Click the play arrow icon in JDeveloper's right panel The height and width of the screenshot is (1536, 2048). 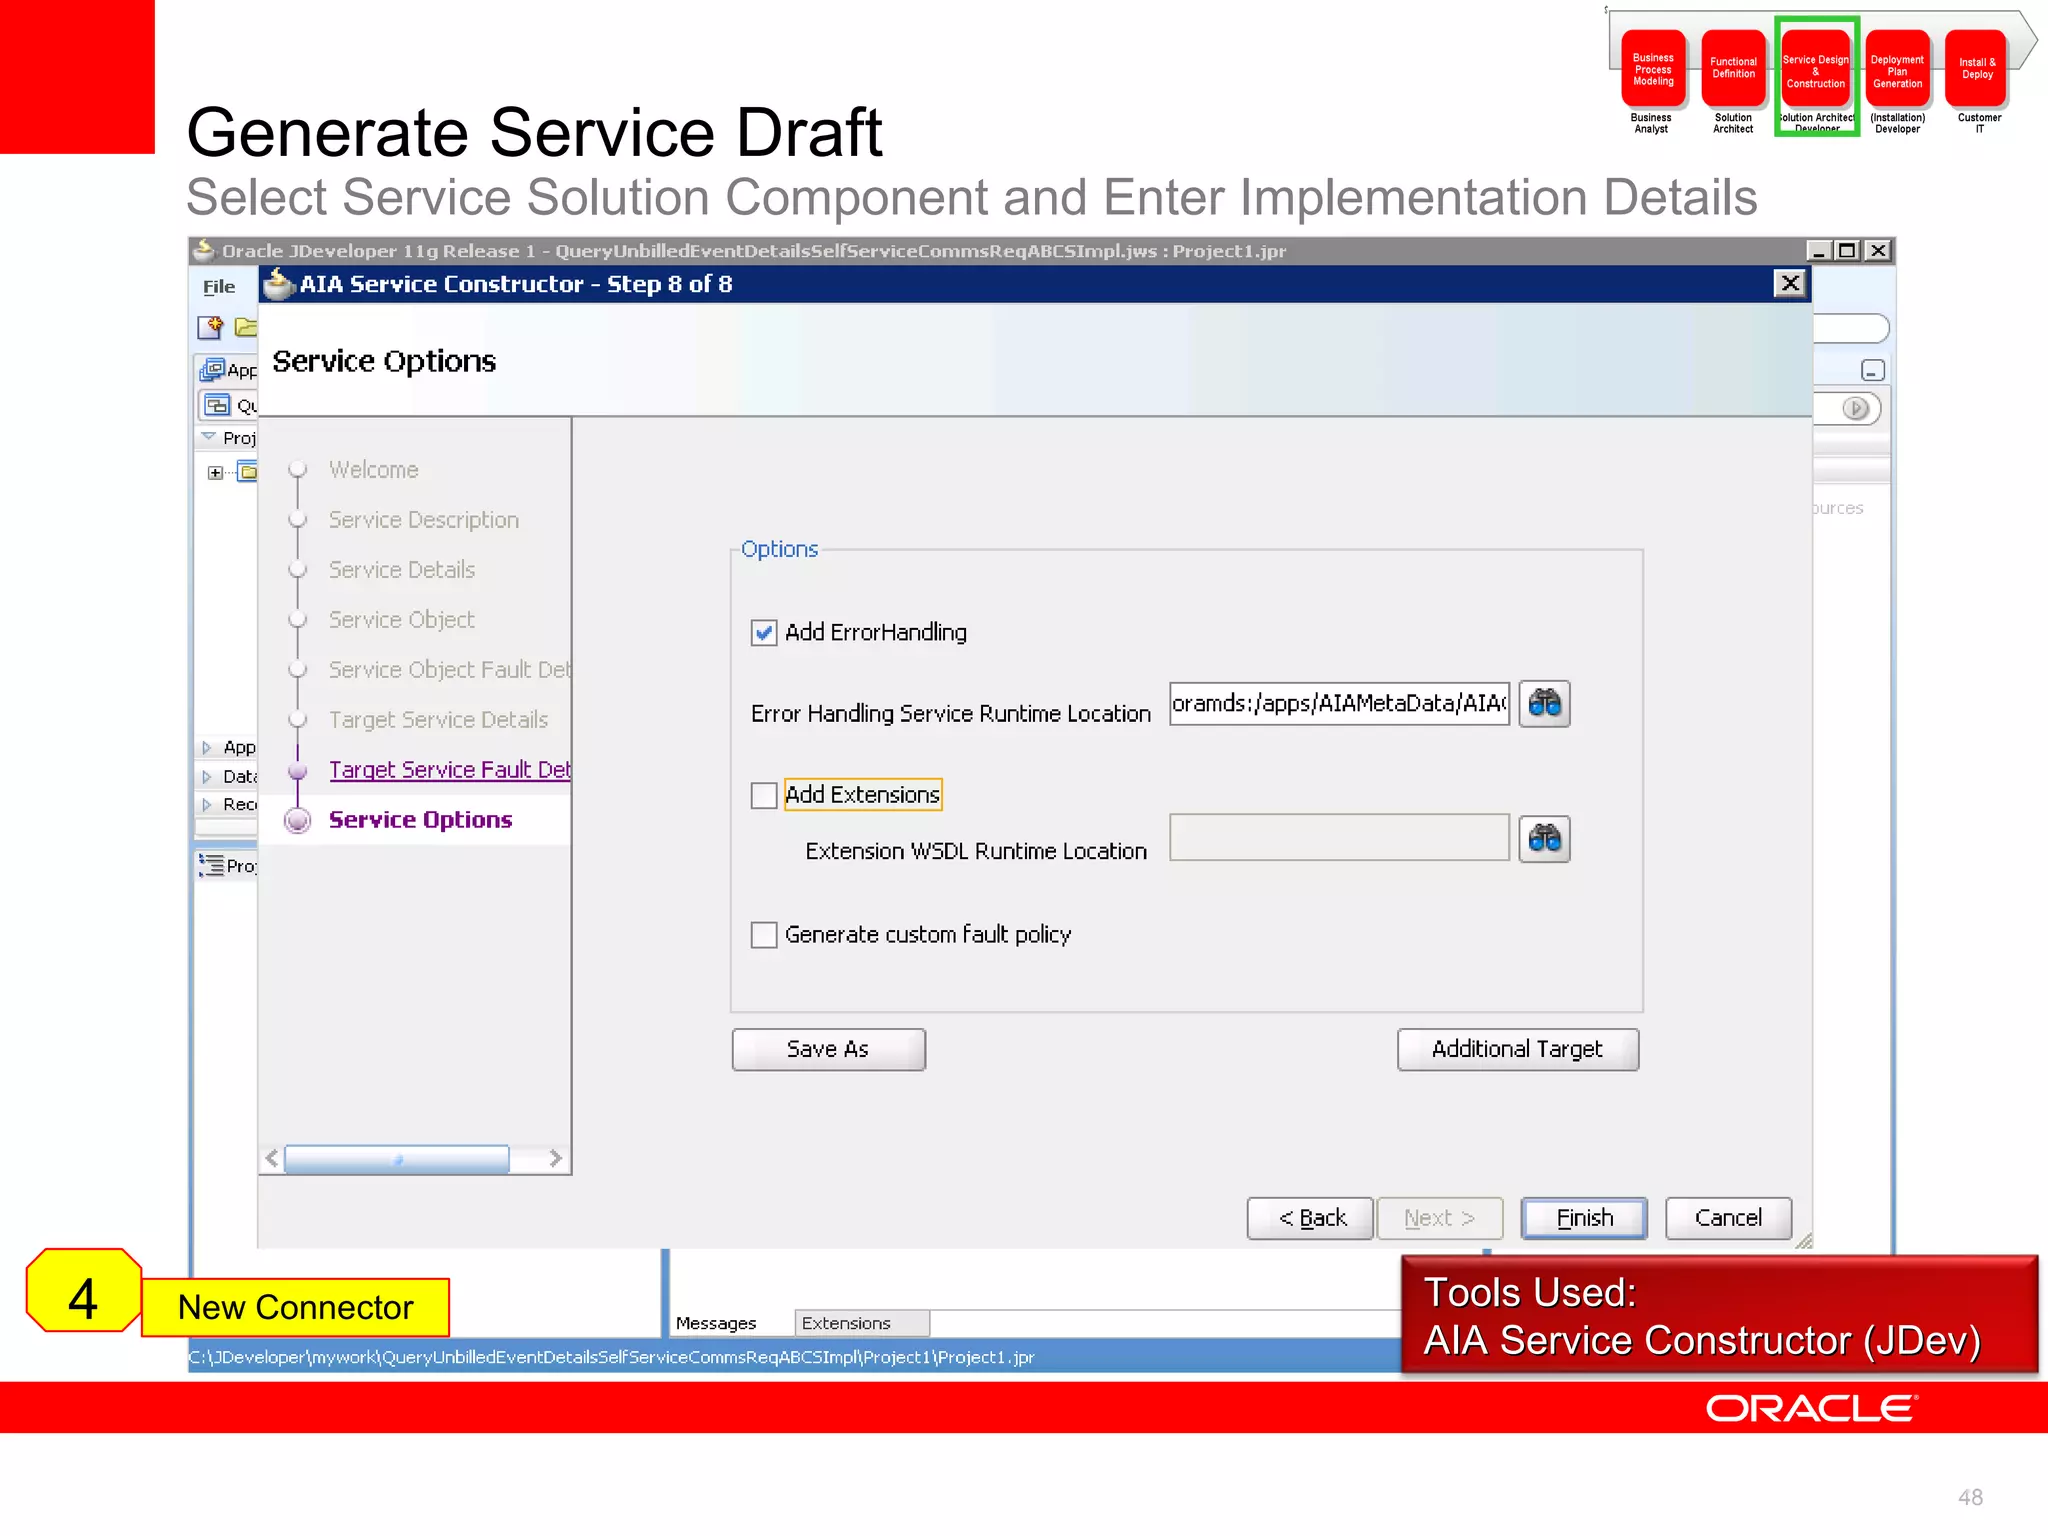click(x=1856, y=408)
